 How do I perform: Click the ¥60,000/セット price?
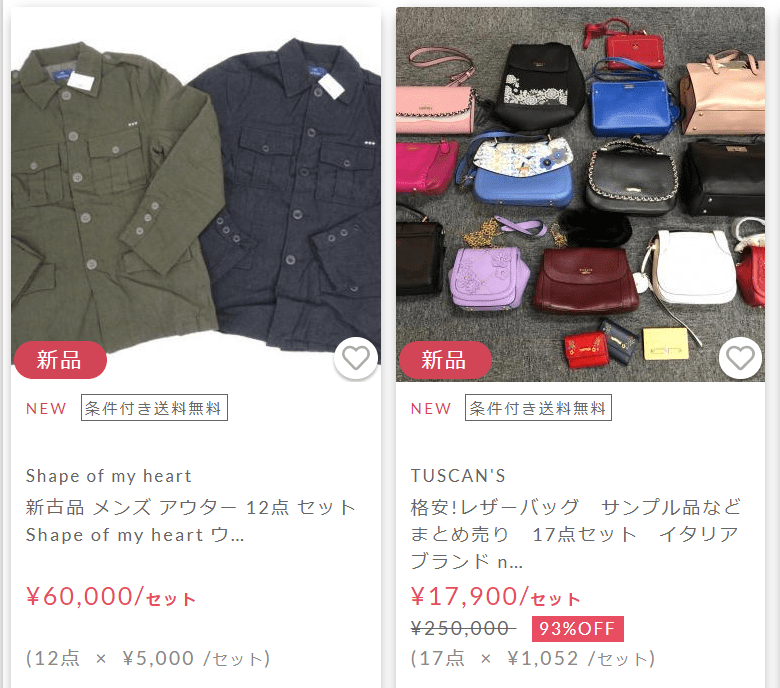click(x=111, y=596)
